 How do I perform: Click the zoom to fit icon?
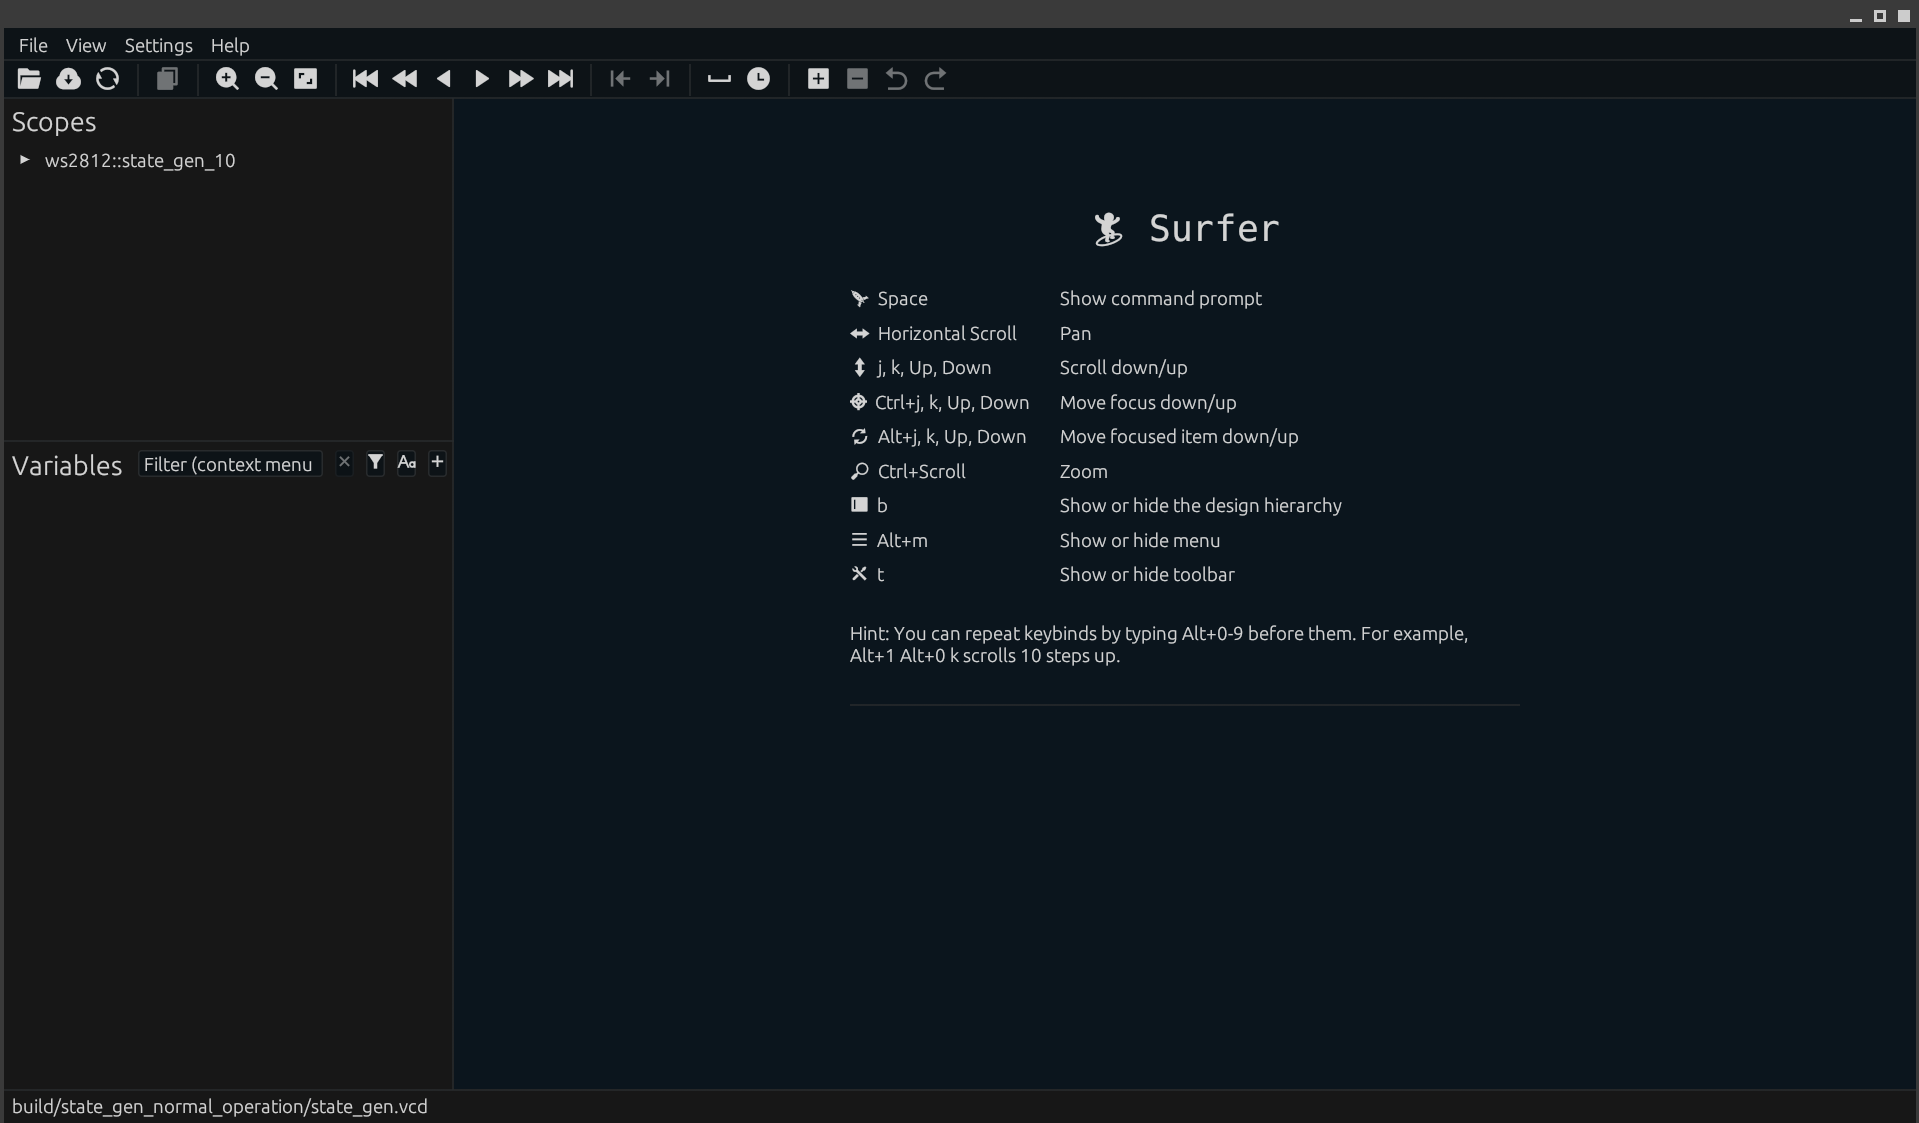coord(305,79)
